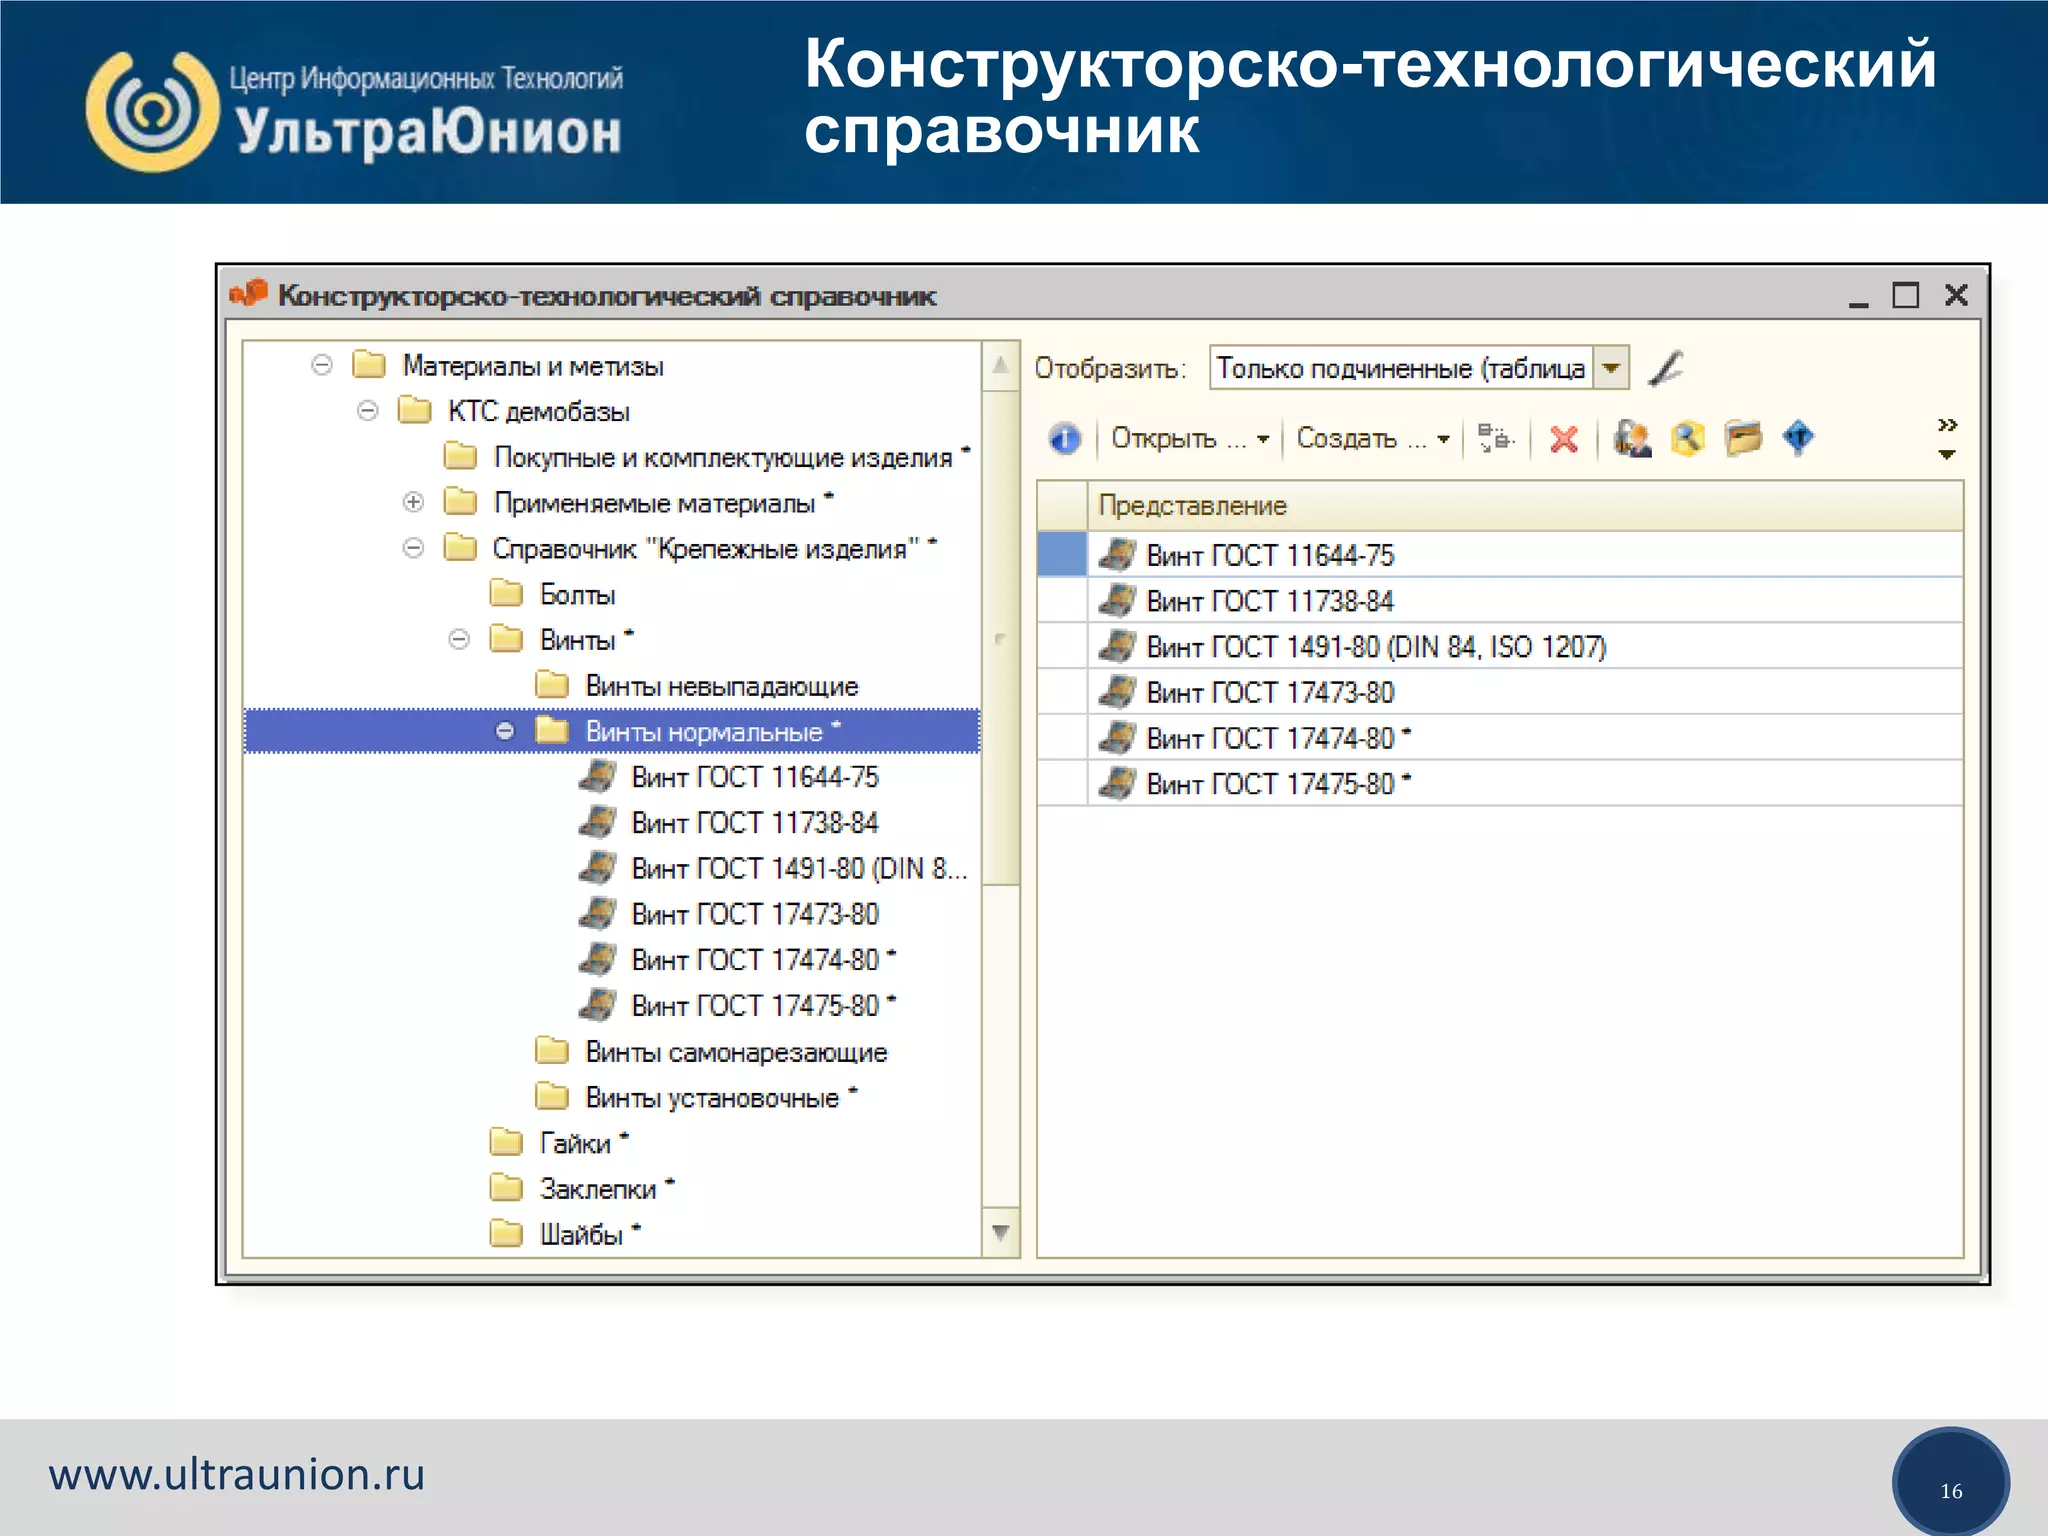
Task: Open the Отобразить dropdown arrow
Action: [1611, 368]
